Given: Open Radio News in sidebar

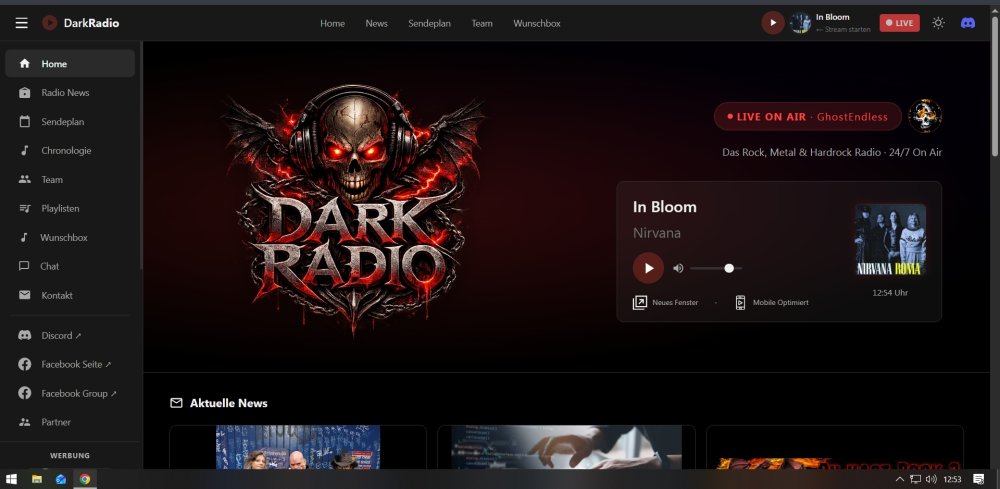Looking at the screenshot, I should pyautogui.click(x=65, y=93).
